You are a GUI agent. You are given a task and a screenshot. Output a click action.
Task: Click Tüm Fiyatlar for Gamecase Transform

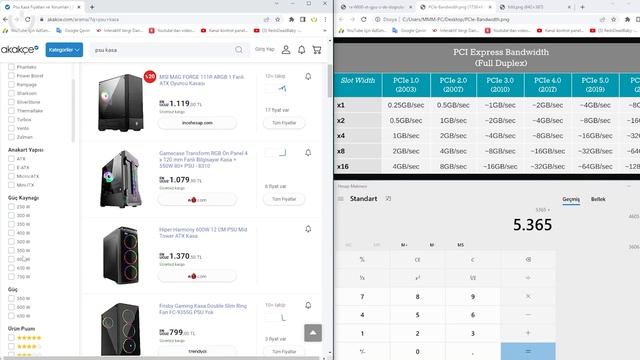point(284,199)
